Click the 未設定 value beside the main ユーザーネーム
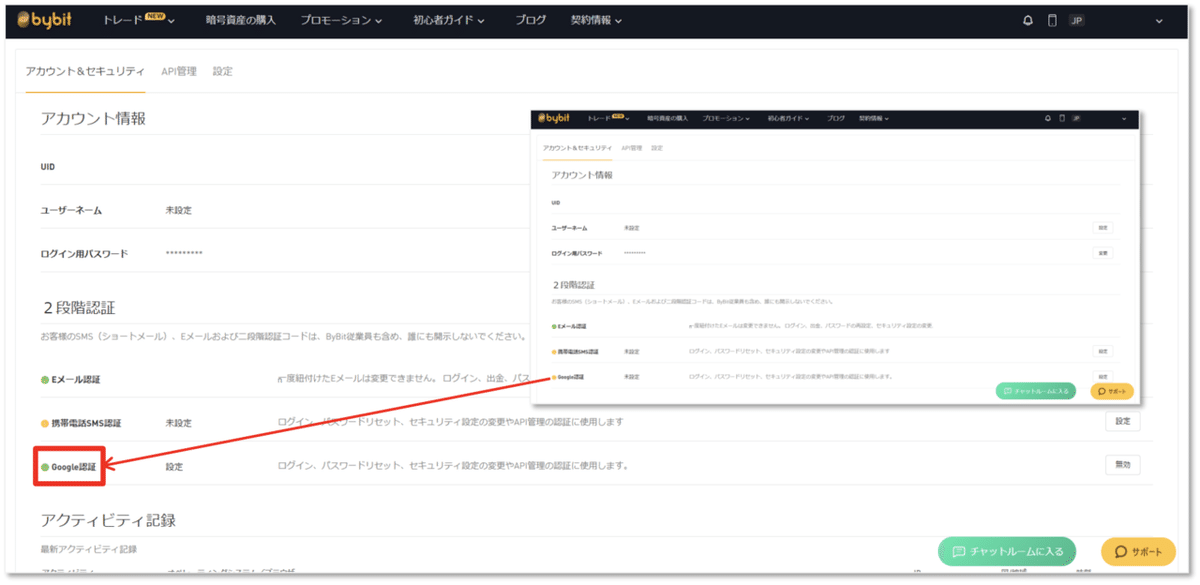The width and height of the screenshot is (1200, 585). click(178, 211)
